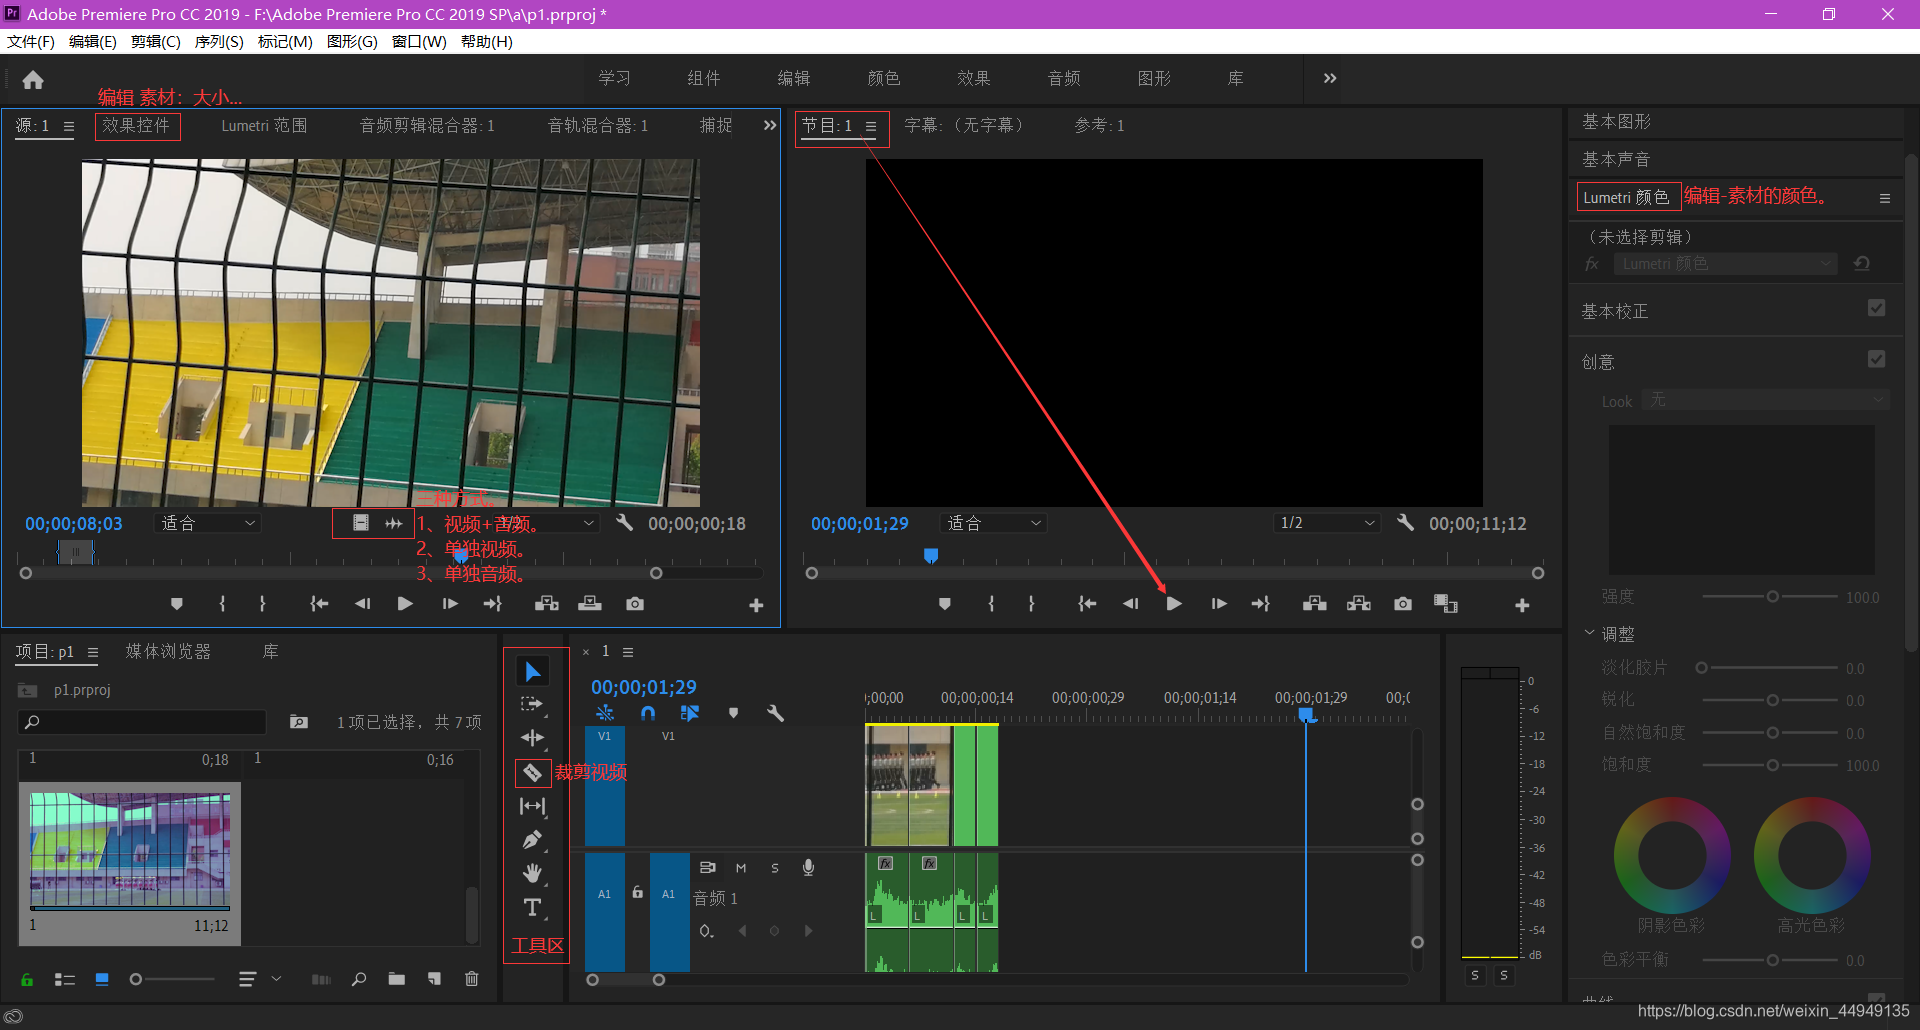The image size is (1920, 1030).
Task: Open the 基本图形 panel header
Action: [1617, 121]
